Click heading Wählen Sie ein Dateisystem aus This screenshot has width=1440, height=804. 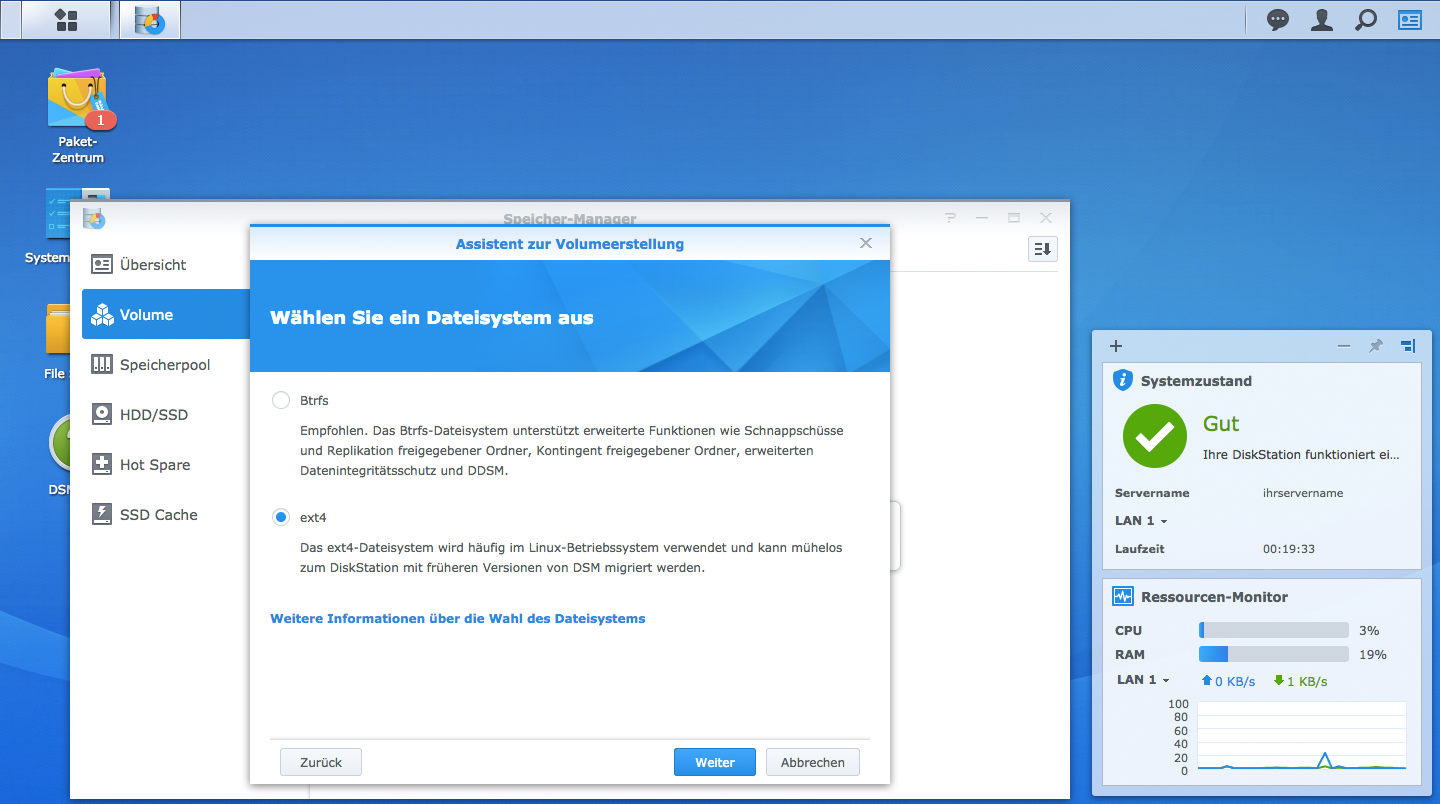click(x=432, y=318)
